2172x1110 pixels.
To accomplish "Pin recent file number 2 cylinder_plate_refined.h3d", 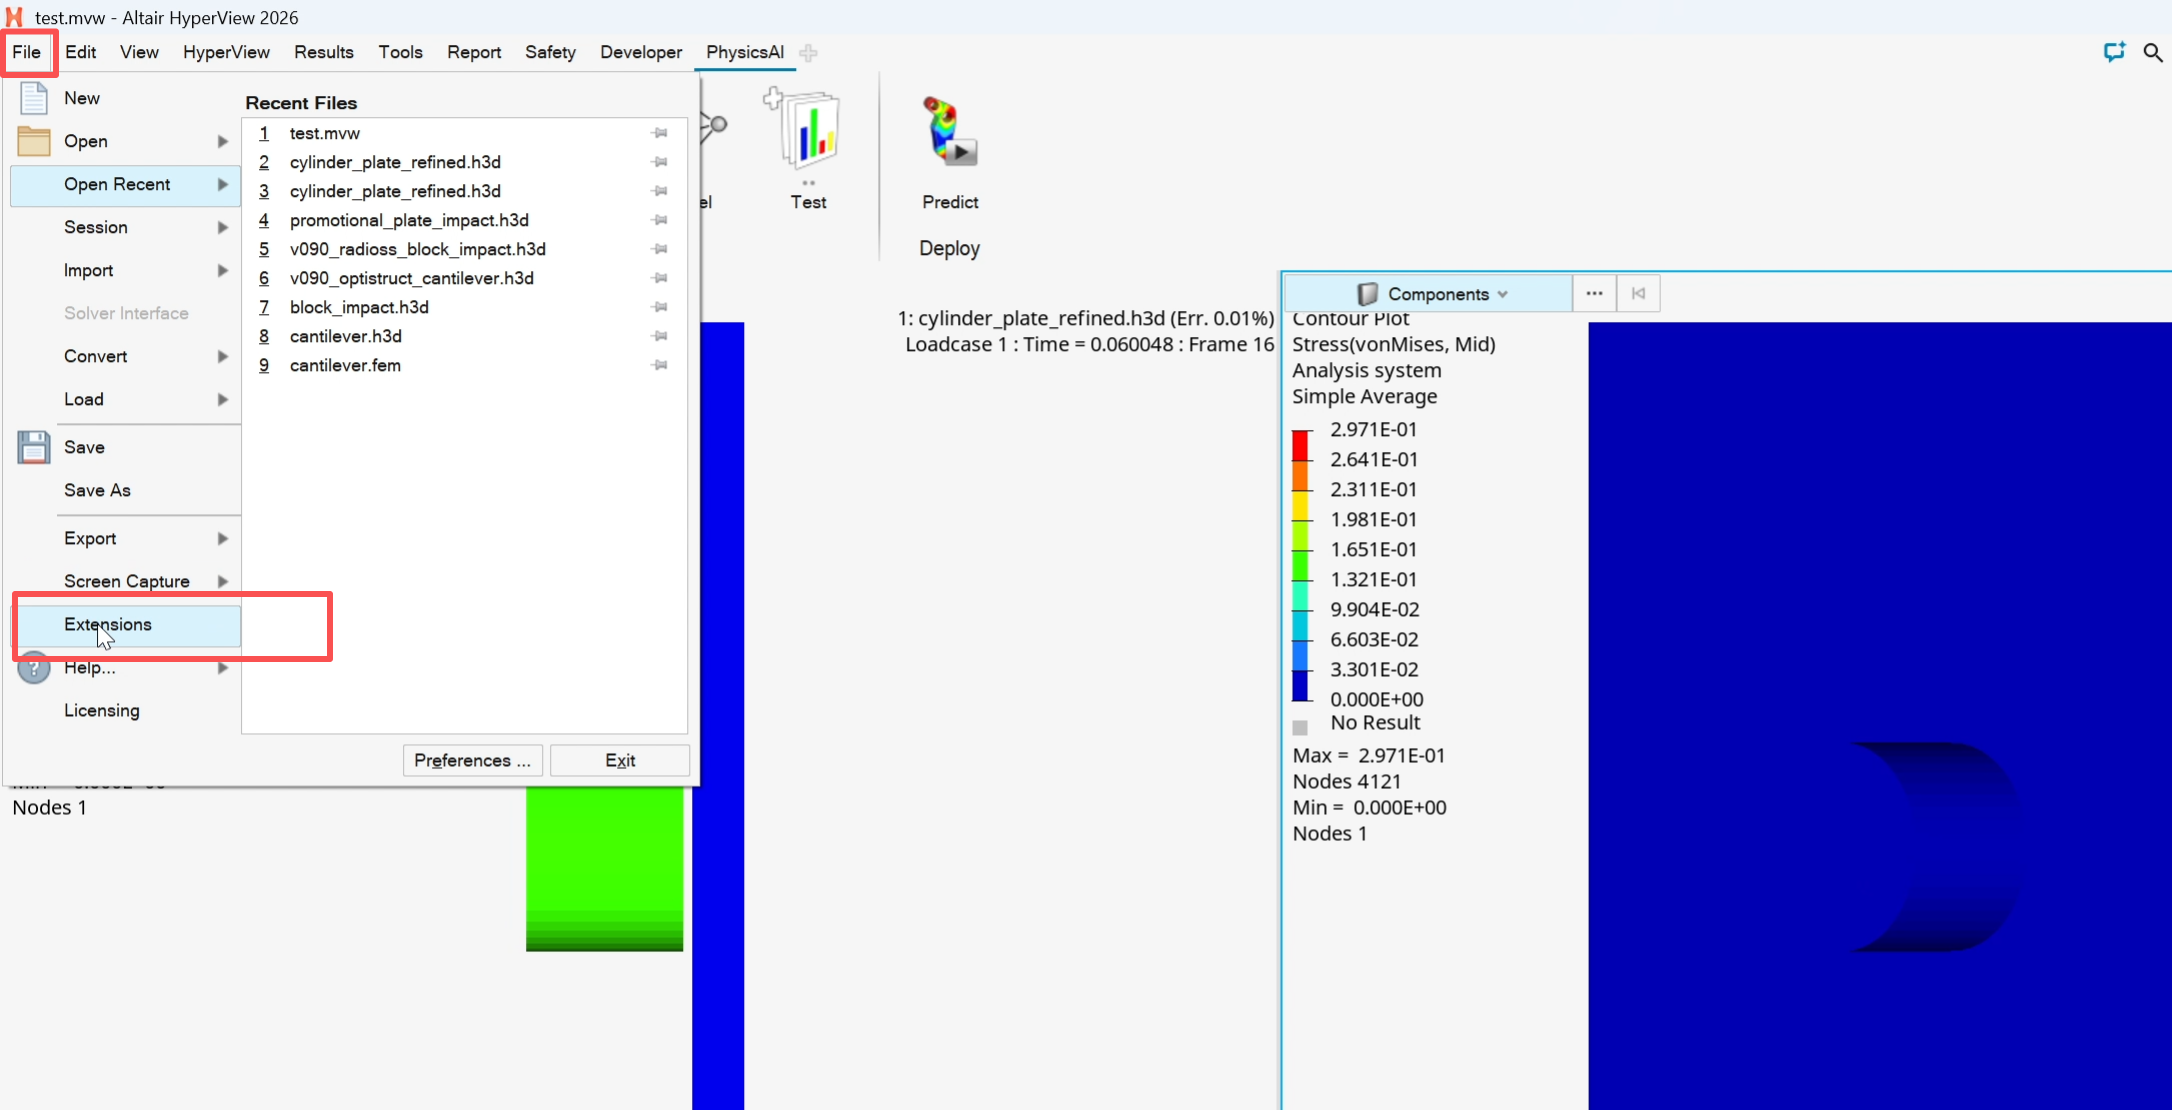I will pyautogui.click(x=660, y=162).
